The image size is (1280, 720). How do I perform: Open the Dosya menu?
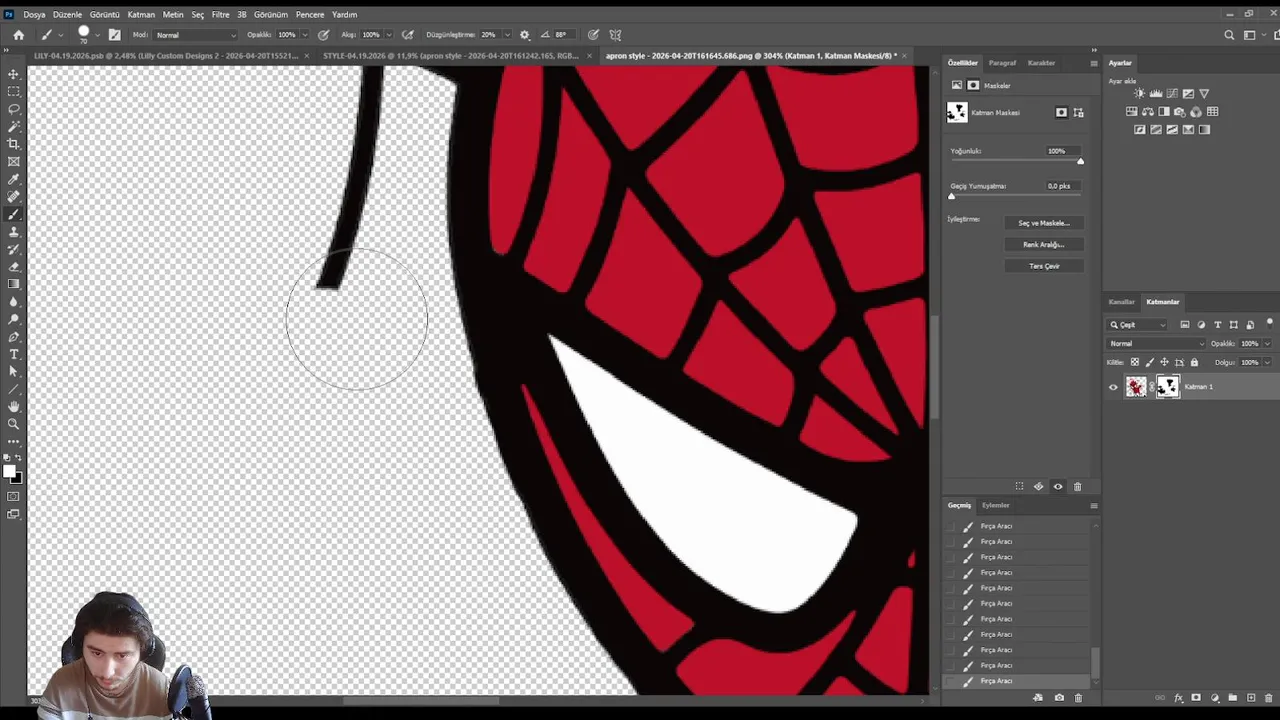pyautogui.click(x=34, y=15)
